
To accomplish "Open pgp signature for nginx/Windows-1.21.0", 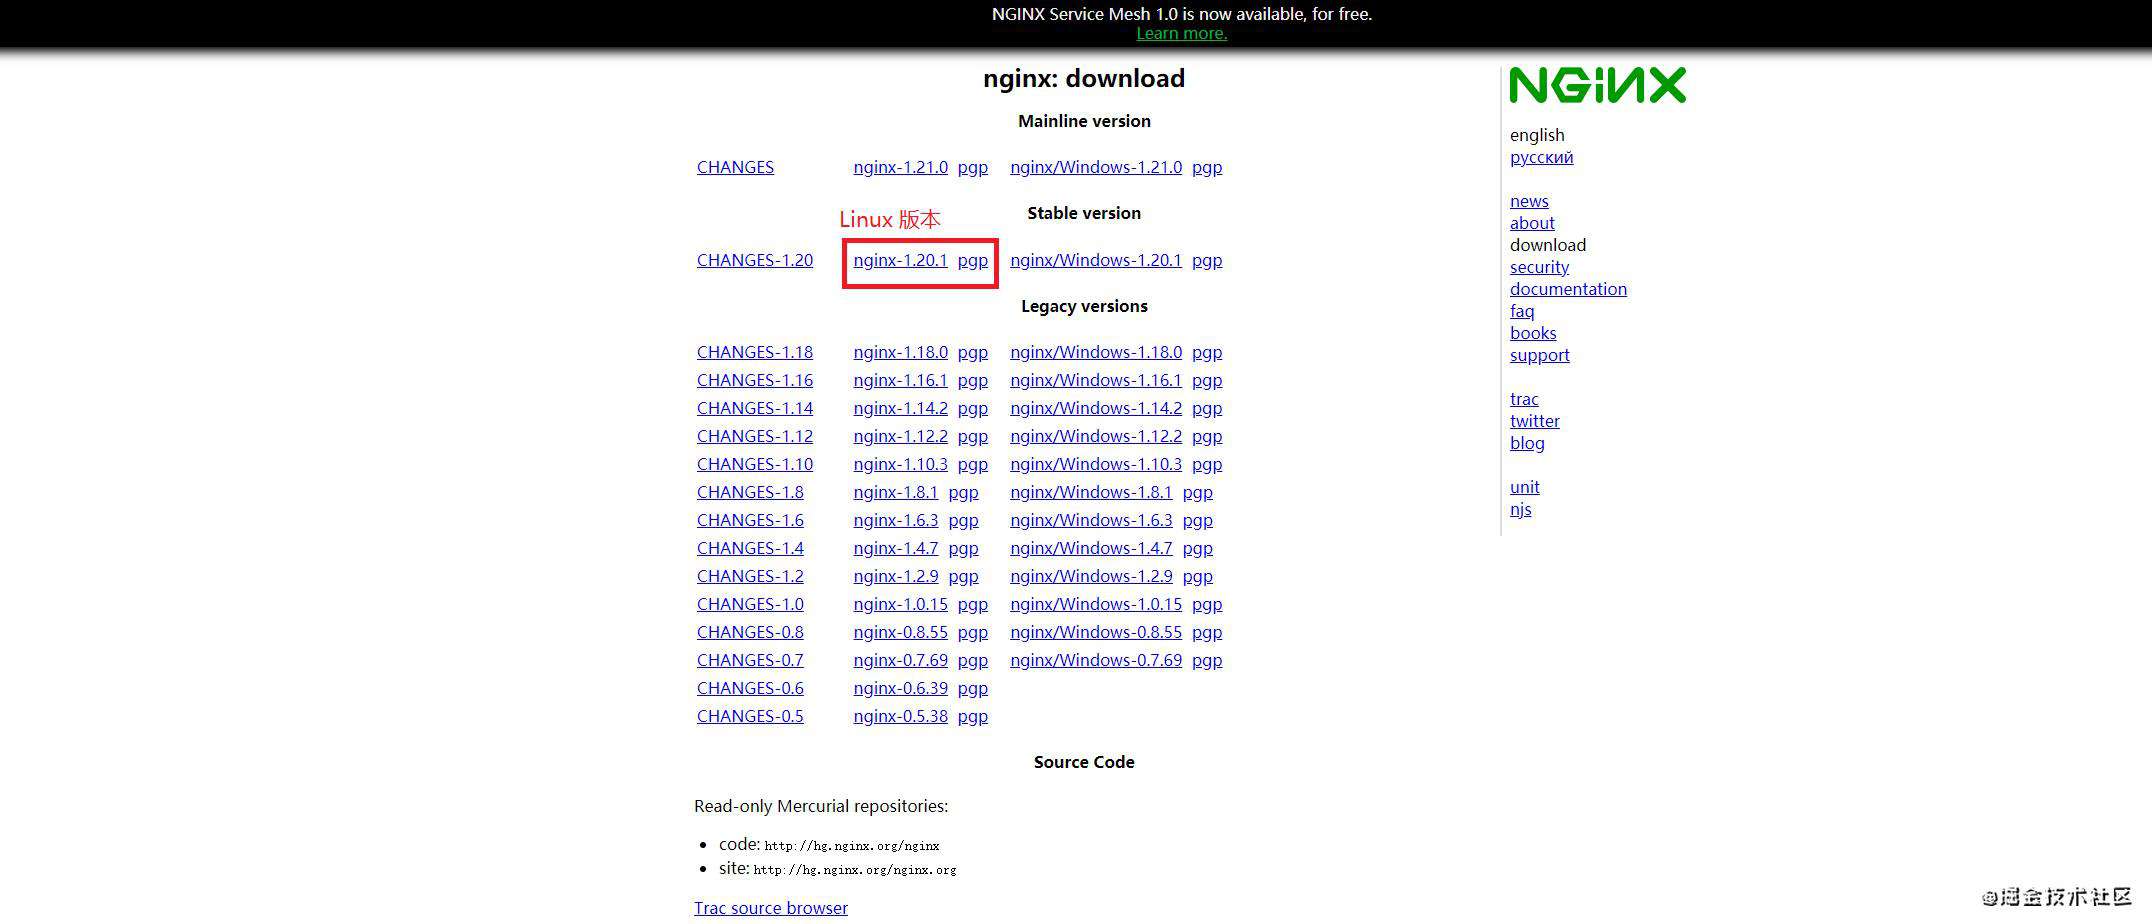I will pos(1207,167).
